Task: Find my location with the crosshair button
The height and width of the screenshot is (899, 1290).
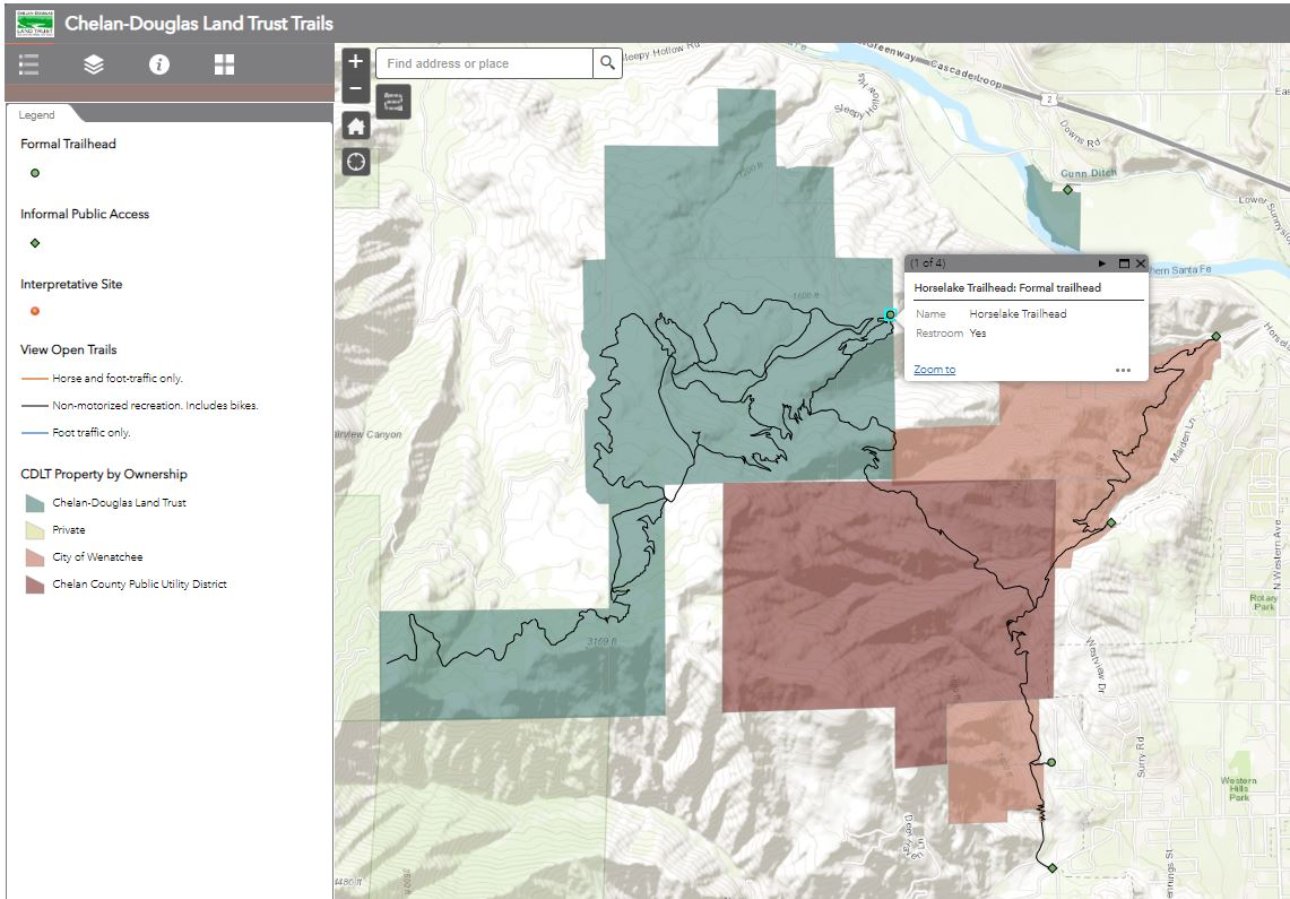Action: tap(356, 161)
